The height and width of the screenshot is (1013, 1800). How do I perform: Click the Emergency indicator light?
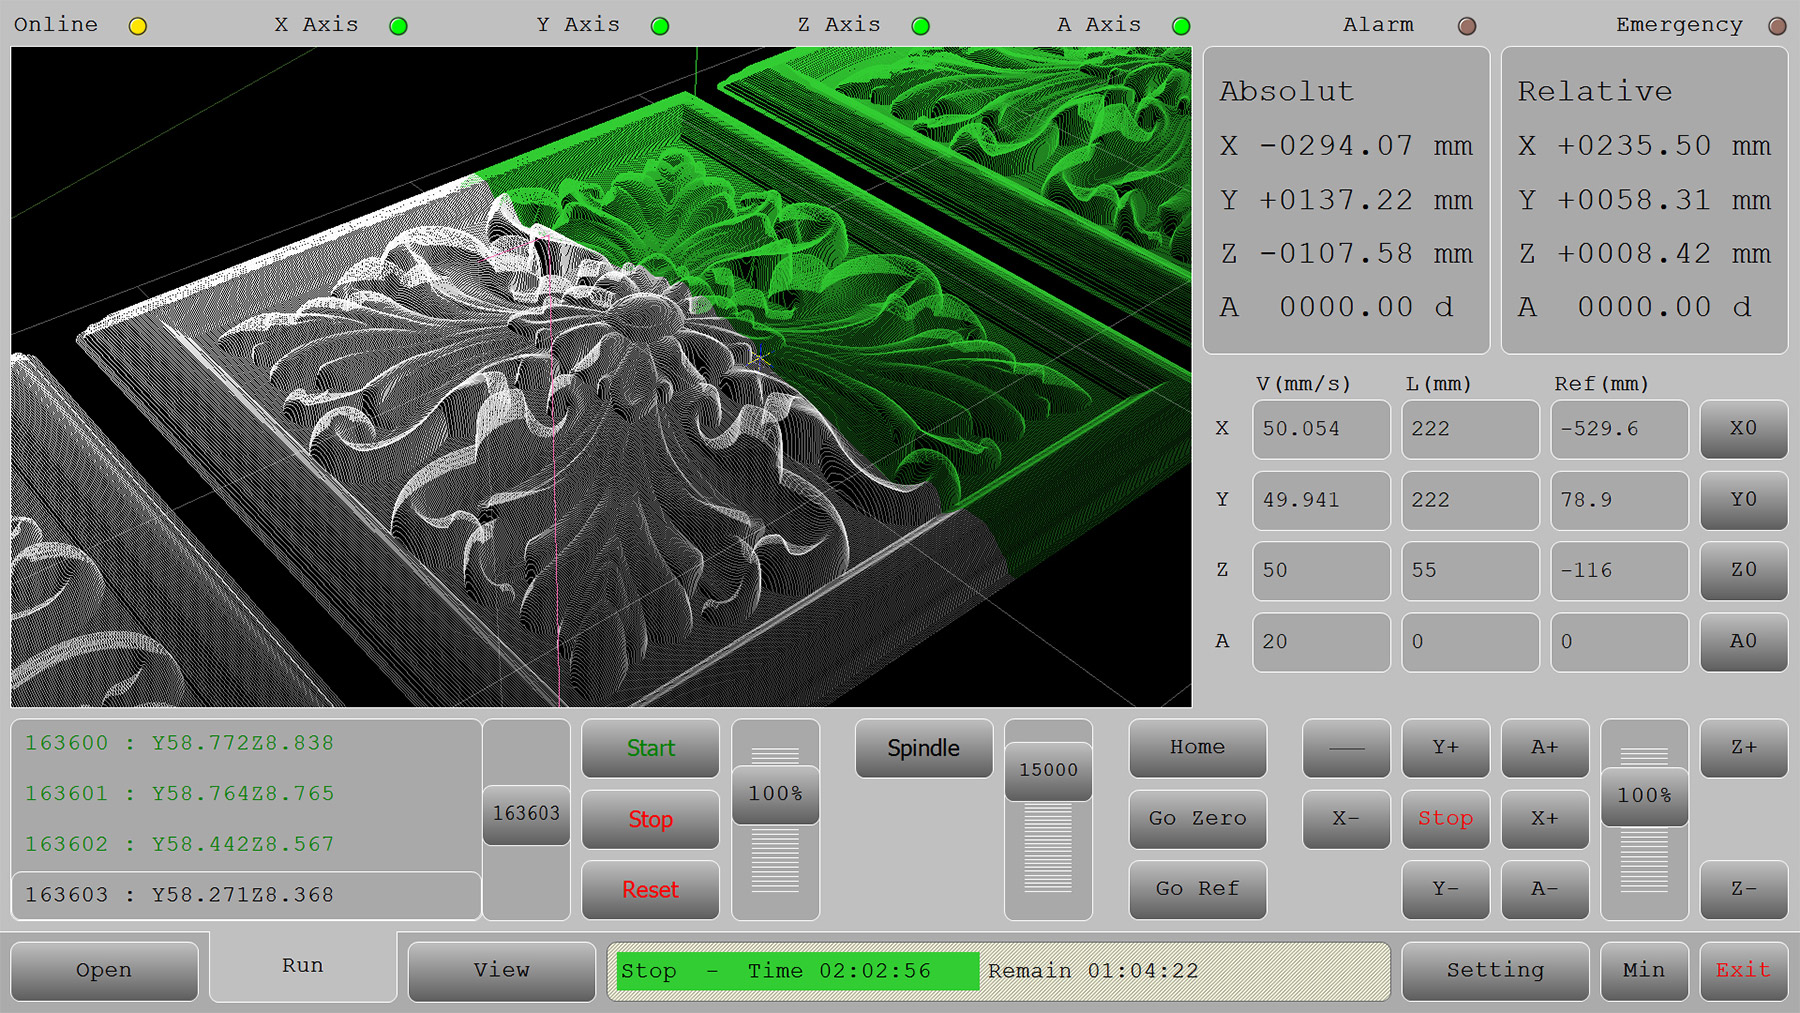(x=1777, y=26)
